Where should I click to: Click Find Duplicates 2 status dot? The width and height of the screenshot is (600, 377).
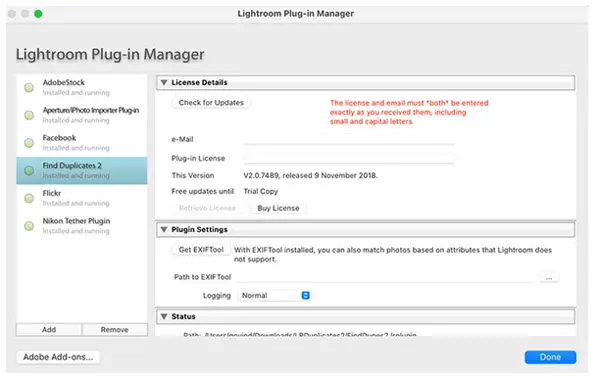click(29, 171)
